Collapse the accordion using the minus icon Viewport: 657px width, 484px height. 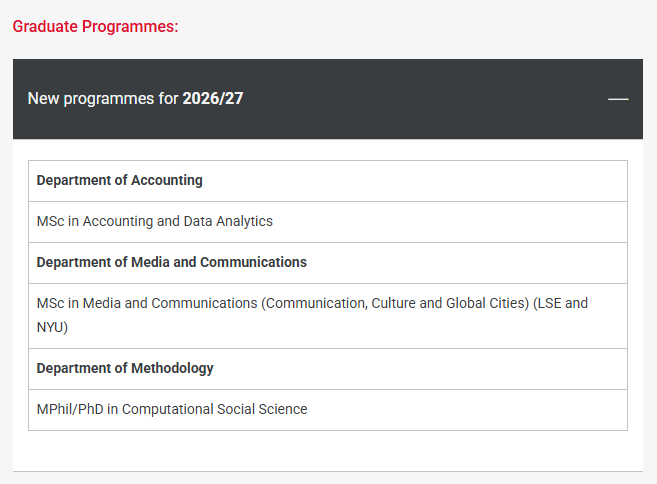(x=618, y=99)
